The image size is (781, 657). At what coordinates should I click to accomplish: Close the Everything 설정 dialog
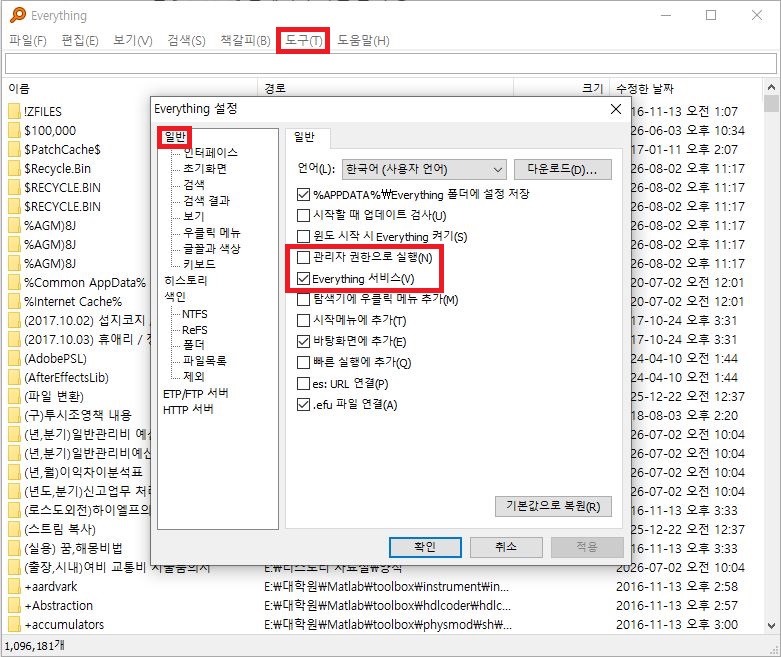tap(616, 109)
